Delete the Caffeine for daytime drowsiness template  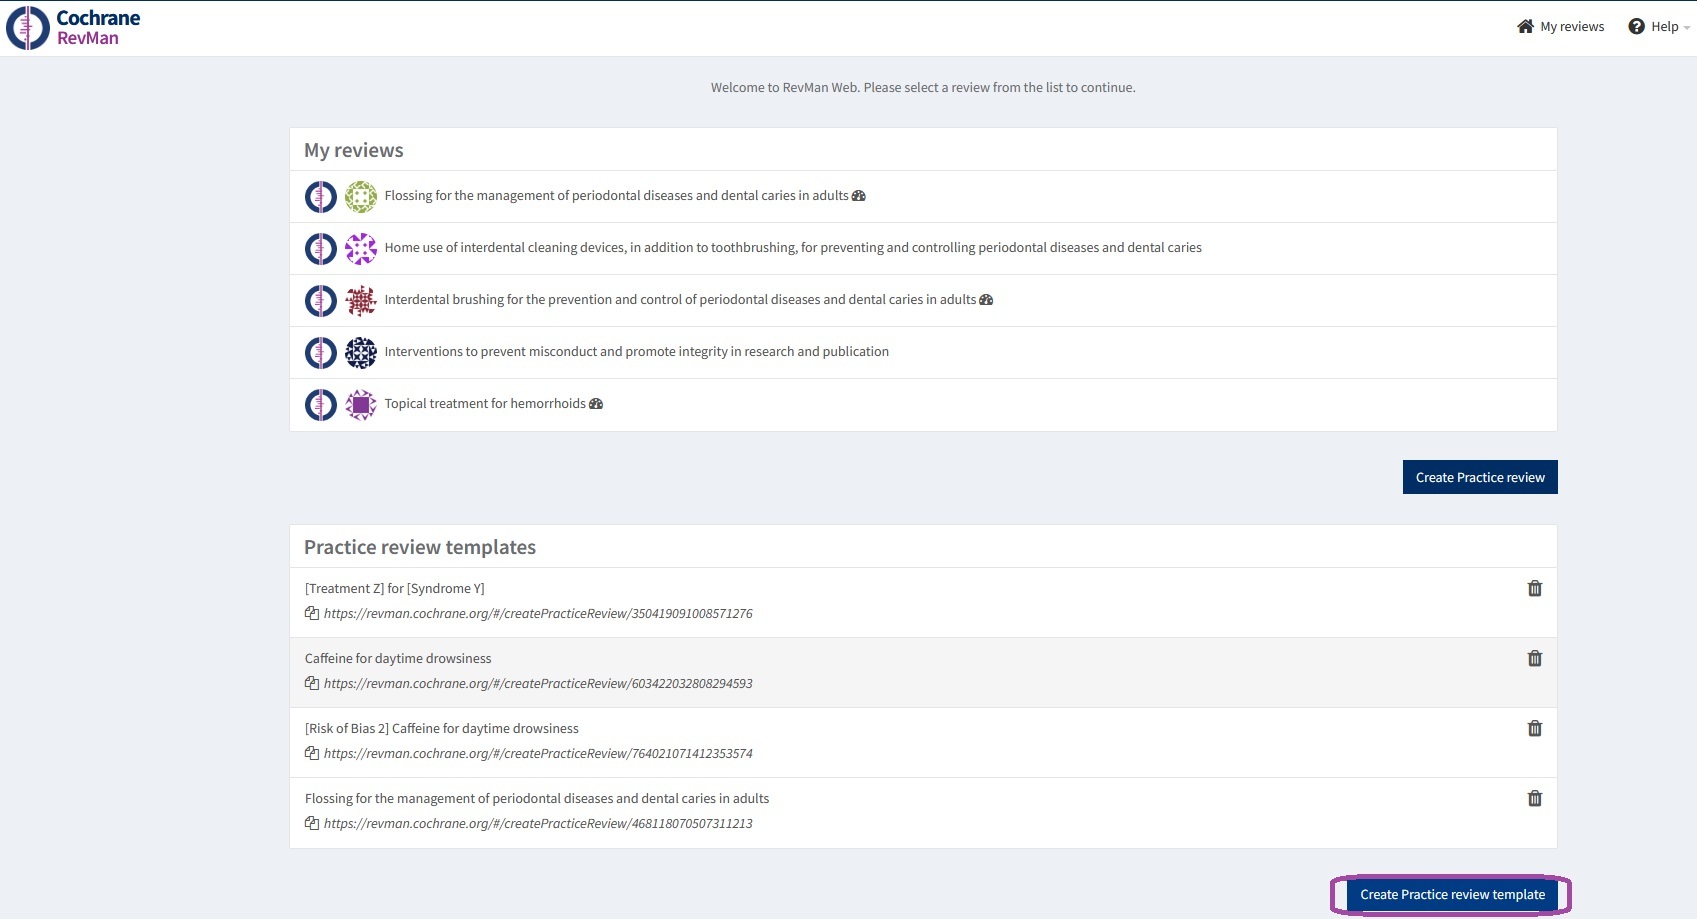click(x=1534, y=658)
